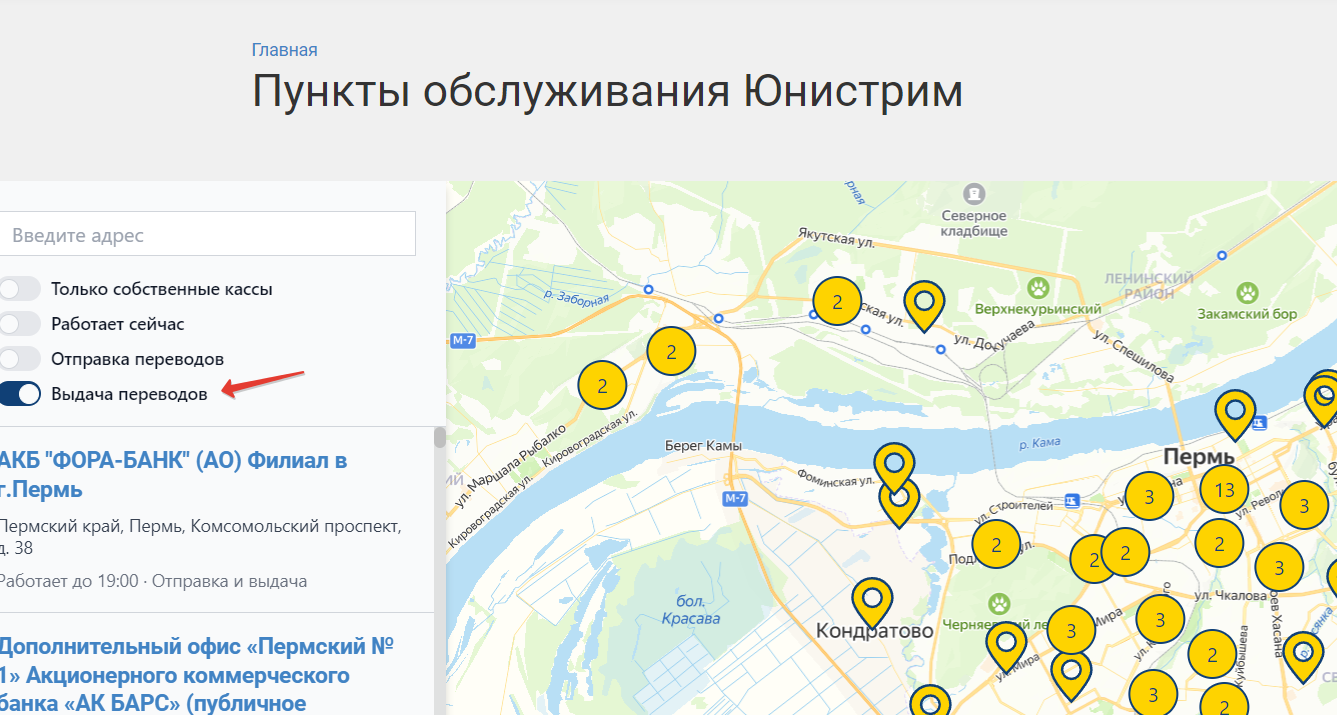The width and height of the screenshot is (1337, 715).
Task: Switch off Выдача переводов toggle
Action: pos(19,394)
